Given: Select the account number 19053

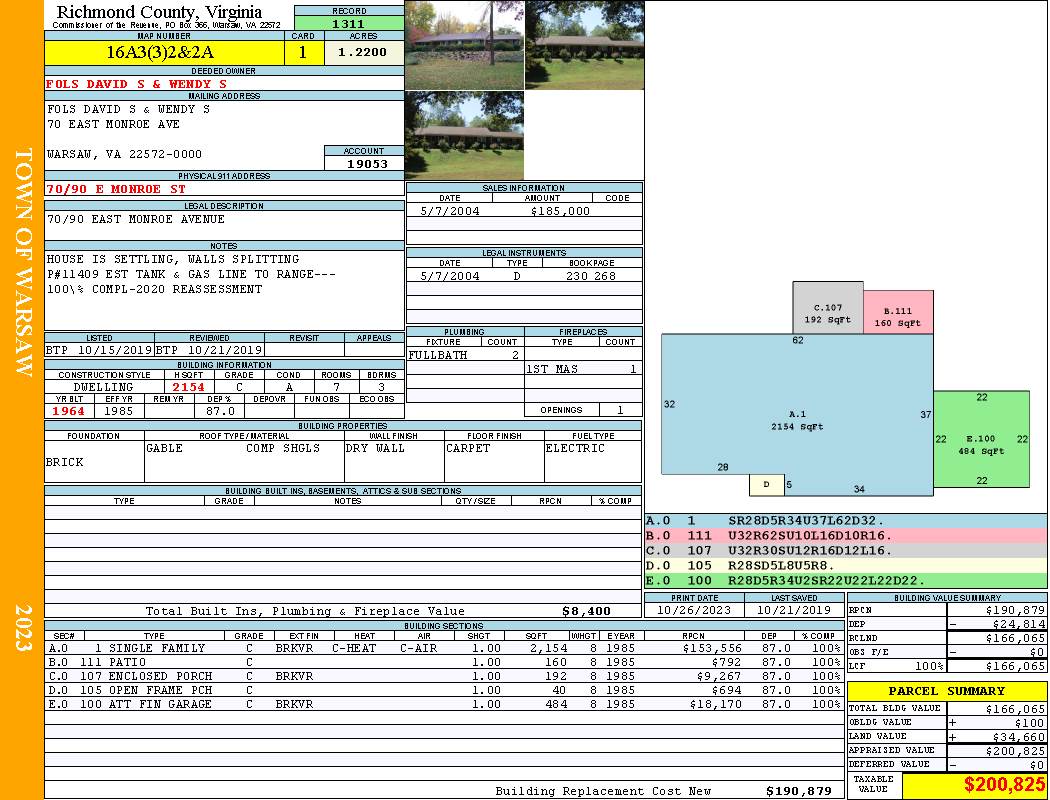Looking at the screenshot, I should tap(364, 164).
